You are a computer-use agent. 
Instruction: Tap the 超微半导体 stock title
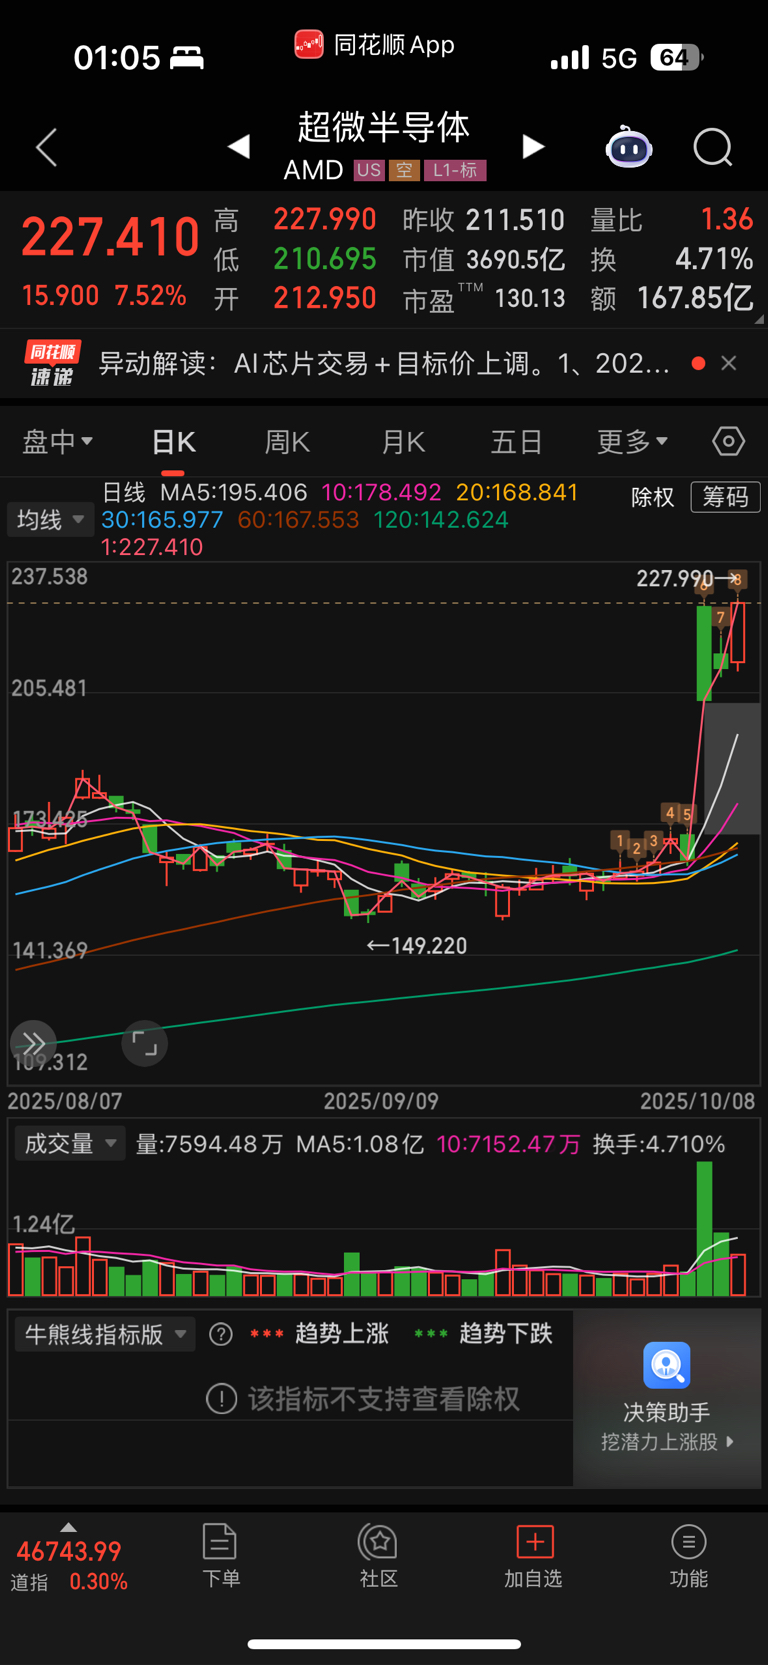tap(383, 127)
